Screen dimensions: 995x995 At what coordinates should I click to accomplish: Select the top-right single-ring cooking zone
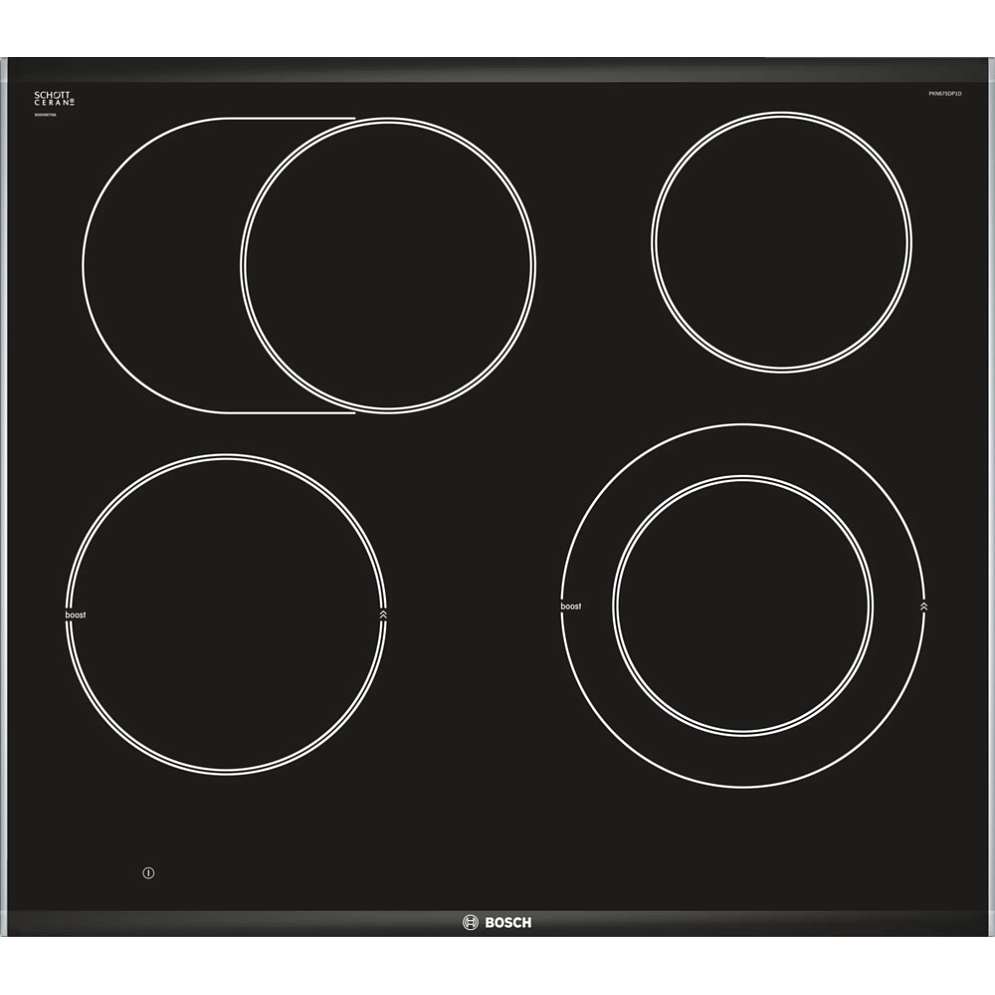781,242
